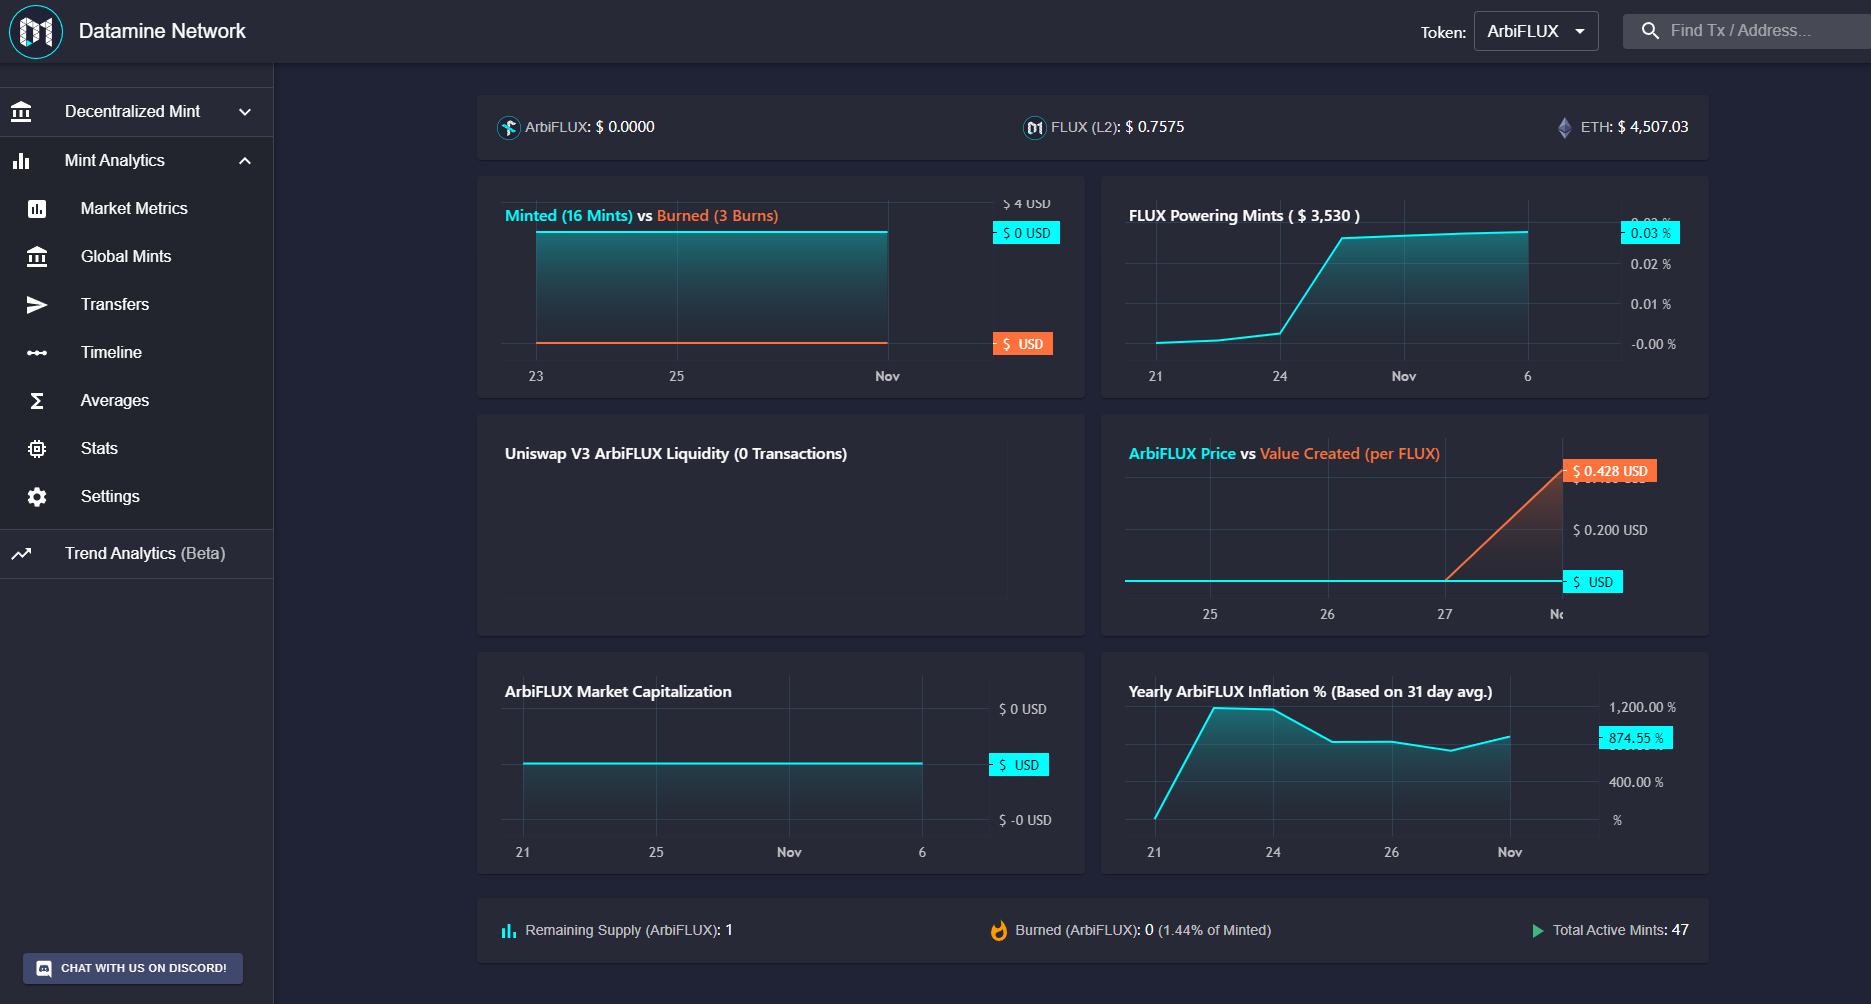This screenshot has height=1004, width=1871.
Task: Click the Decentralized Mint bank icon
Action: (x=21, y=112)
